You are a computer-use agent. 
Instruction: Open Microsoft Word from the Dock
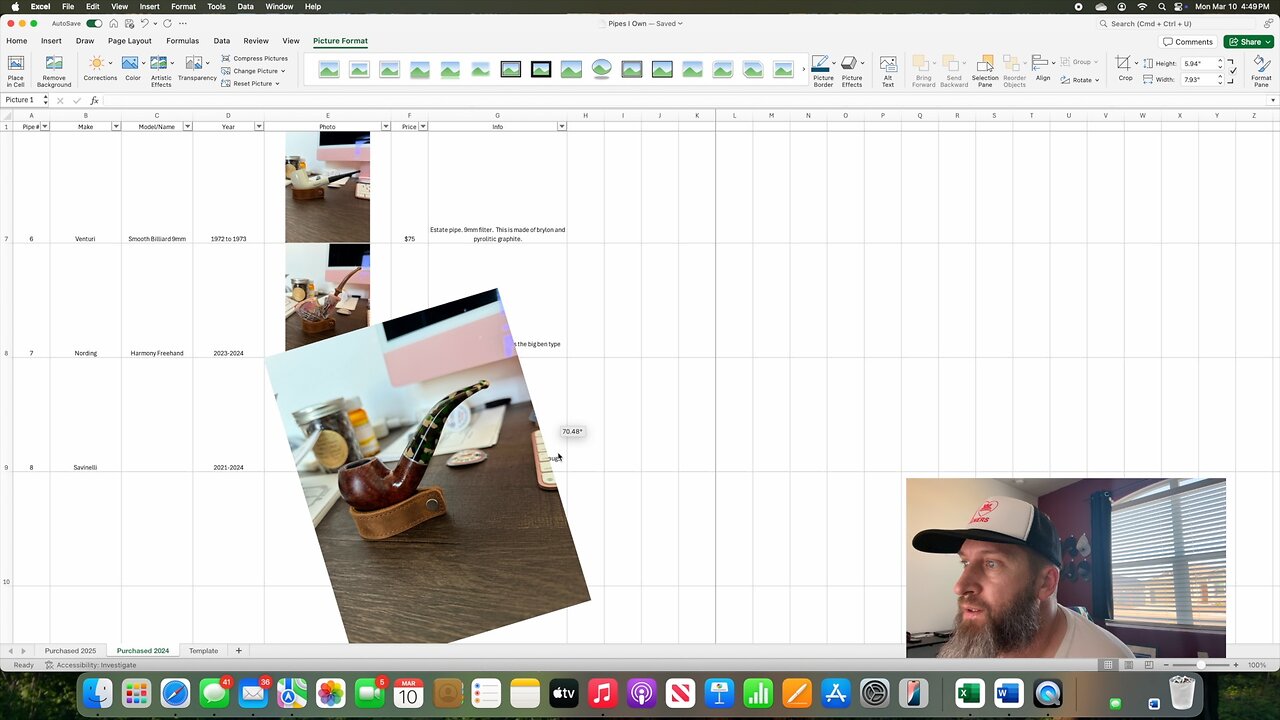click(x=1008, y=693)
